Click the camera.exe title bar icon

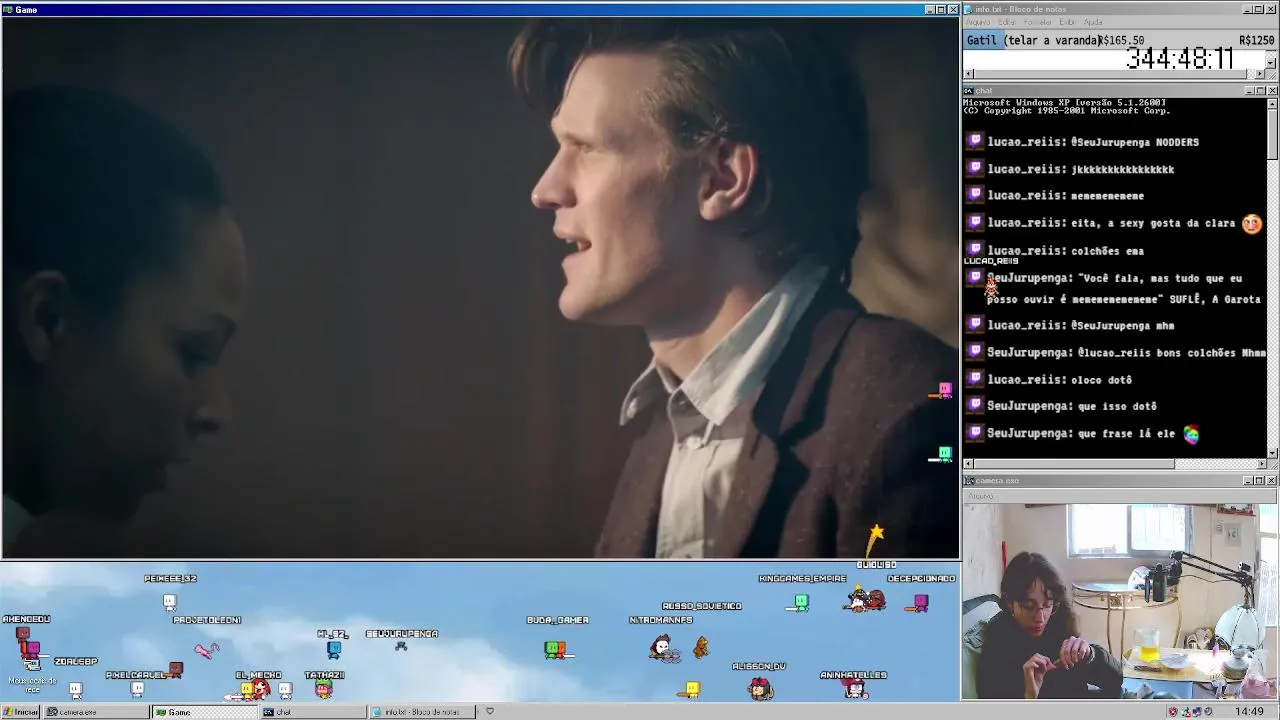[x=968, y=481]
